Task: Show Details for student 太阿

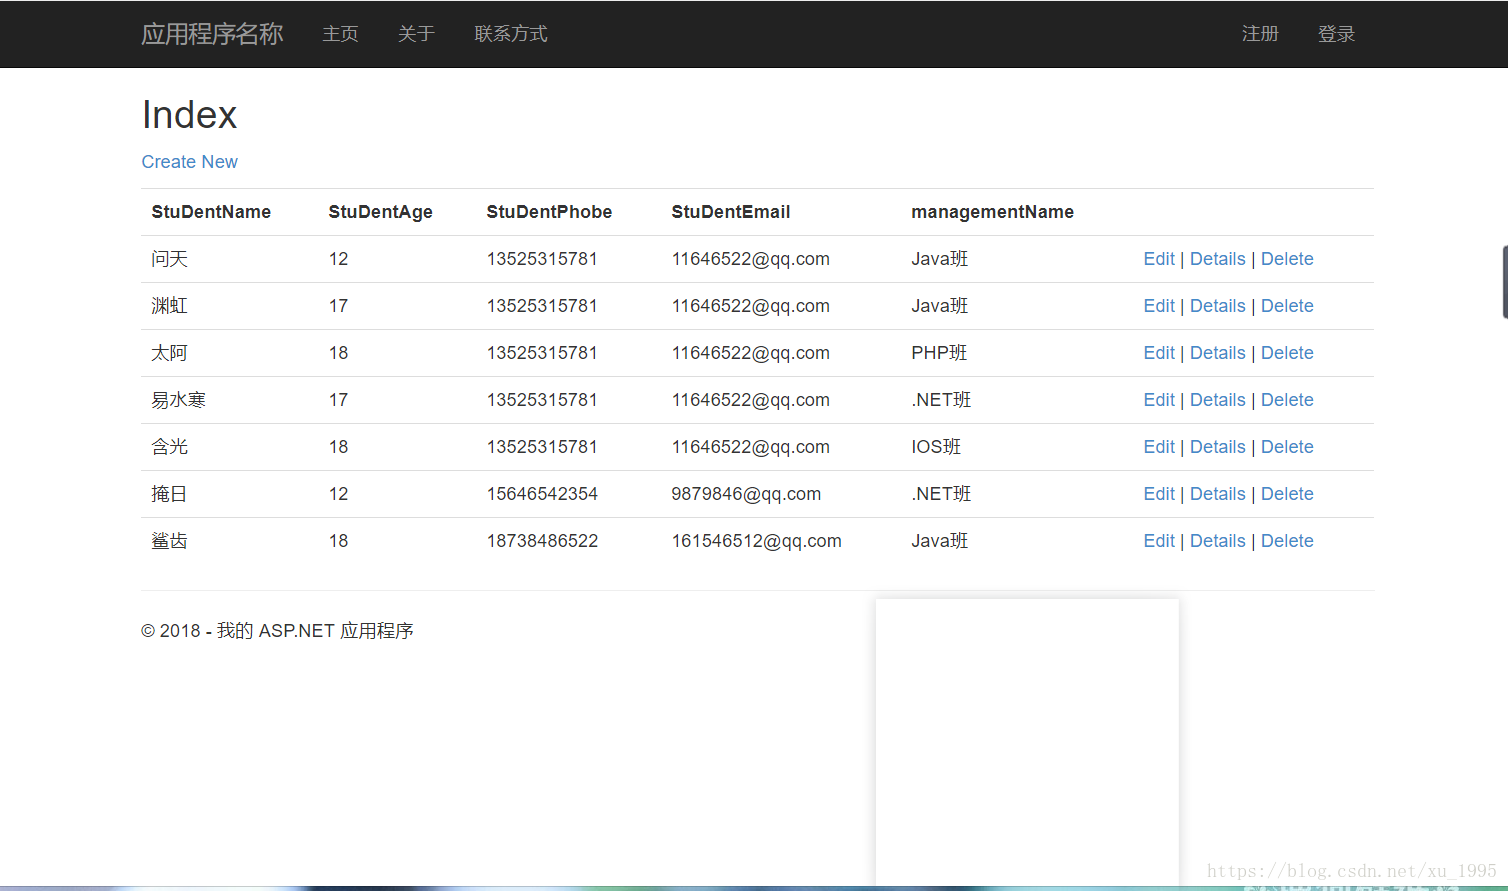Action: pyautogui.click(x=1218, y=353)
